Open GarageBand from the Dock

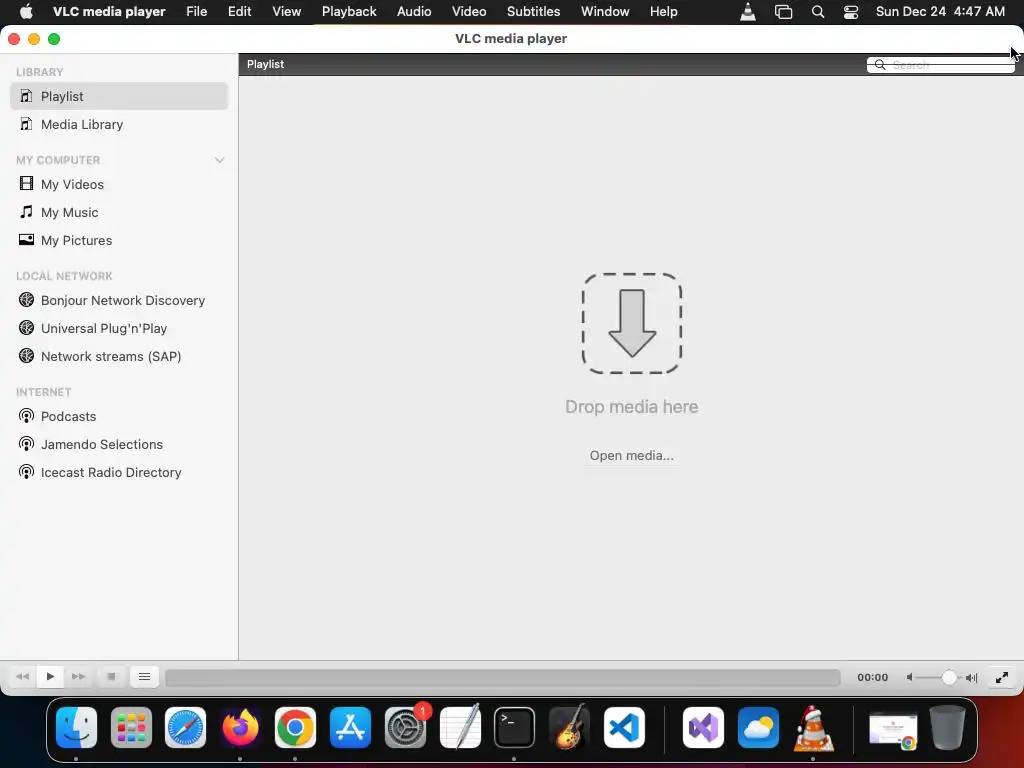click(569, 728)
